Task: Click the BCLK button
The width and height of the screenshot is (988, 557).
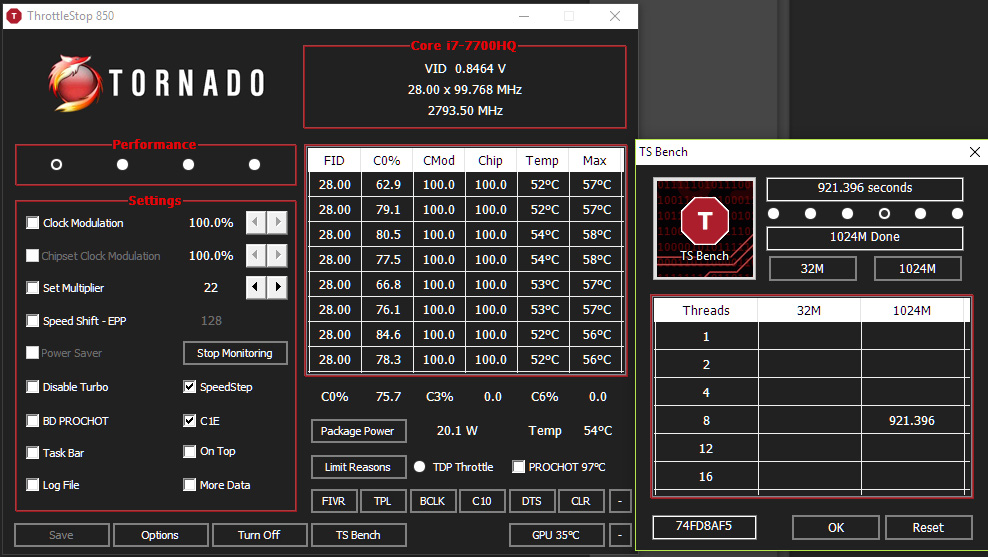Action: pos(433,501)
